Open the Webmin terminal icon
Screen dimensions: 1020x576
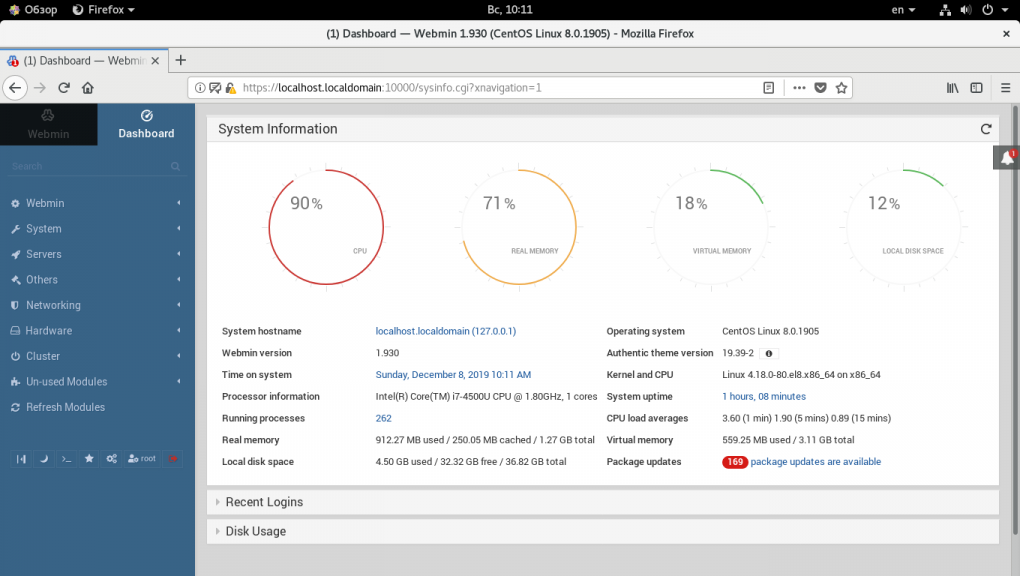66,458
